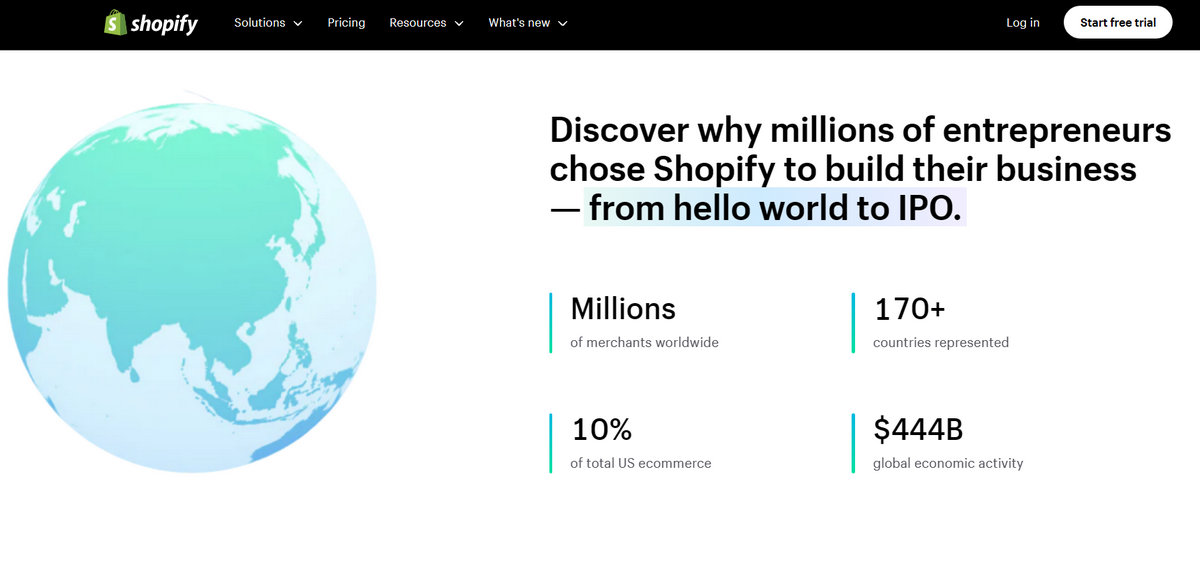Click 'of total US ecommerce' caption
The height and width of the screenshot is (572, 1200).
(641, 464)
